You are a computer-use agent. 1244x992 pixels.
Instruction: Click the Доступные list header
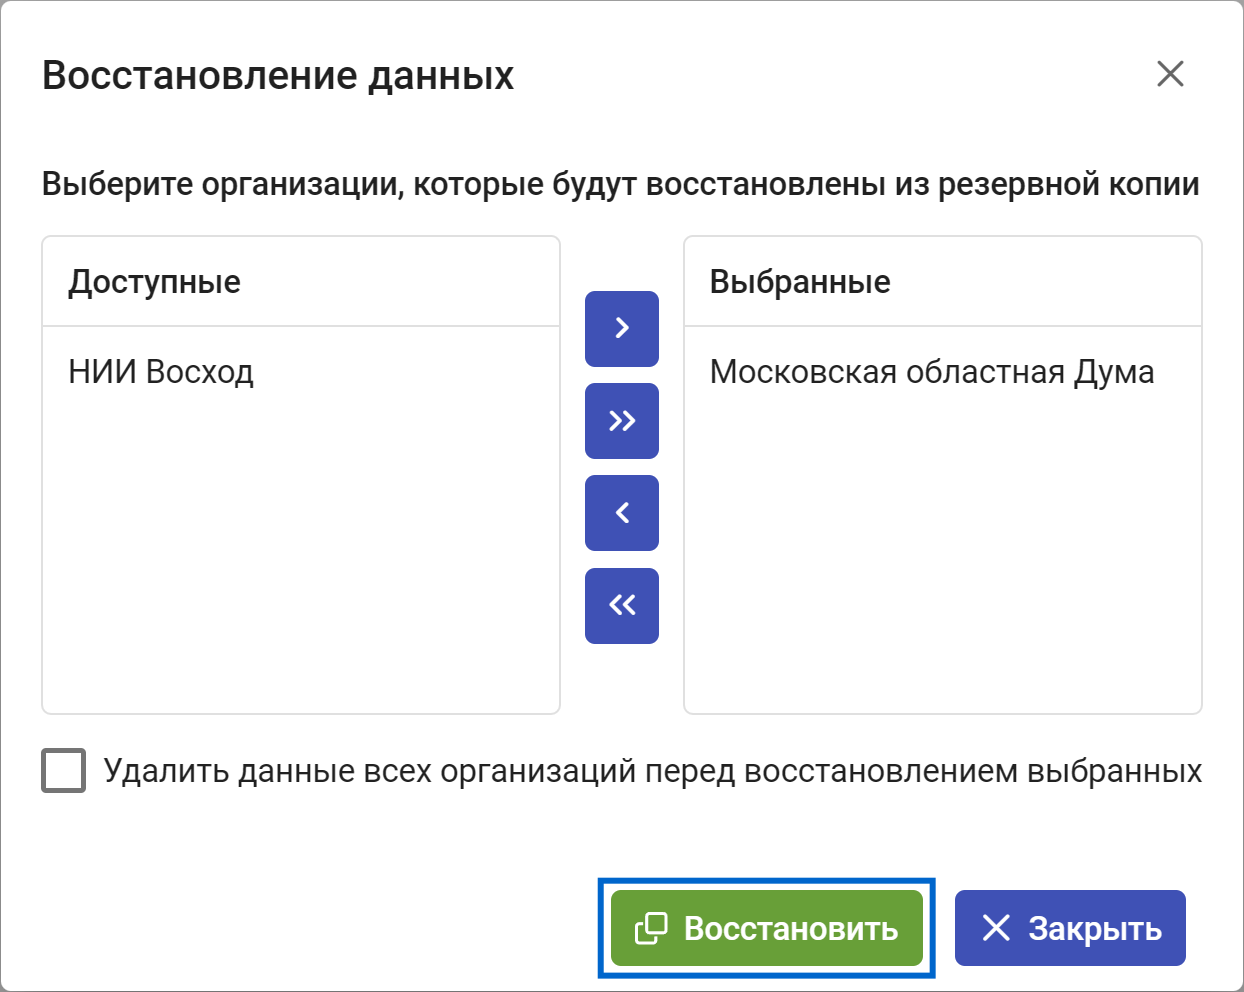154,282
